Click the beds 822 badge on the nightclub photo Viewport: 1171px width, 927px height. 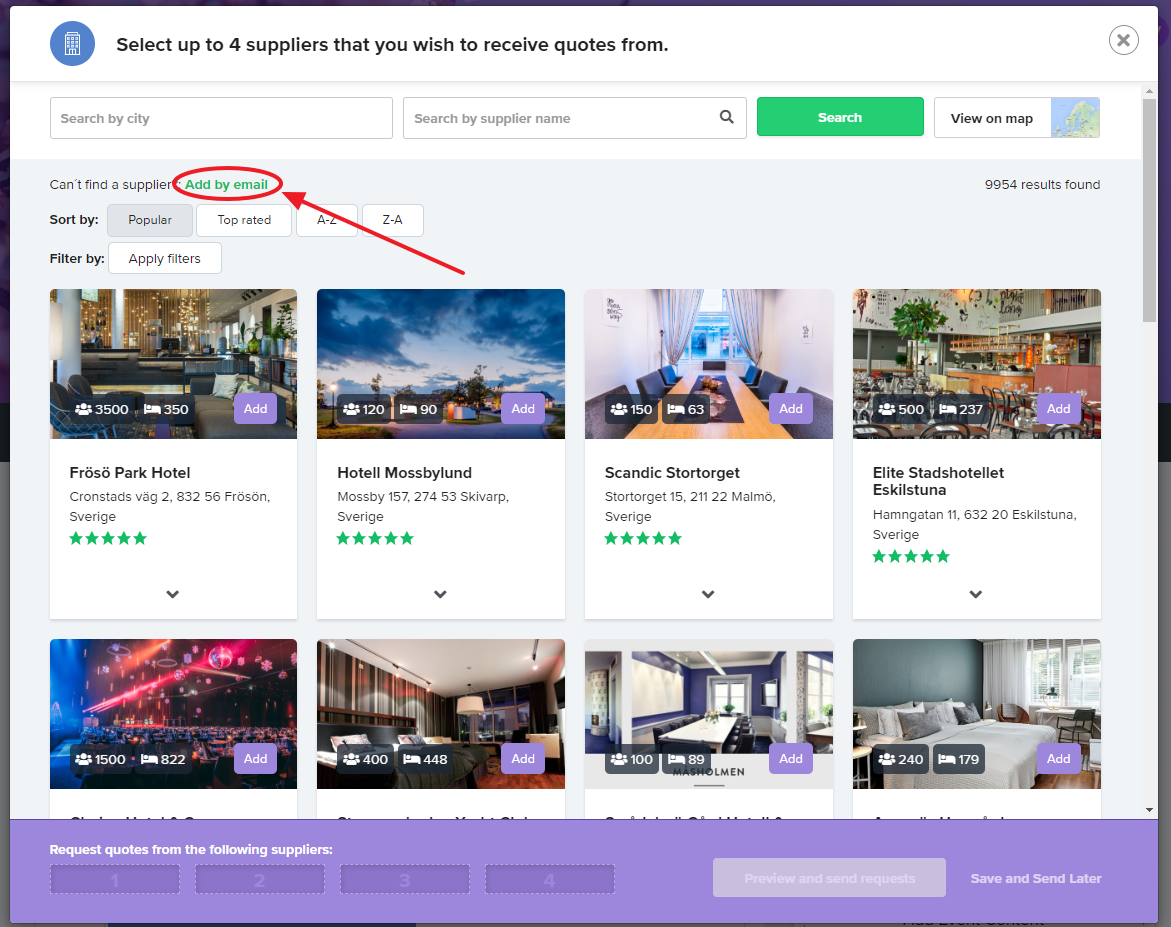(x=163, y=759)
